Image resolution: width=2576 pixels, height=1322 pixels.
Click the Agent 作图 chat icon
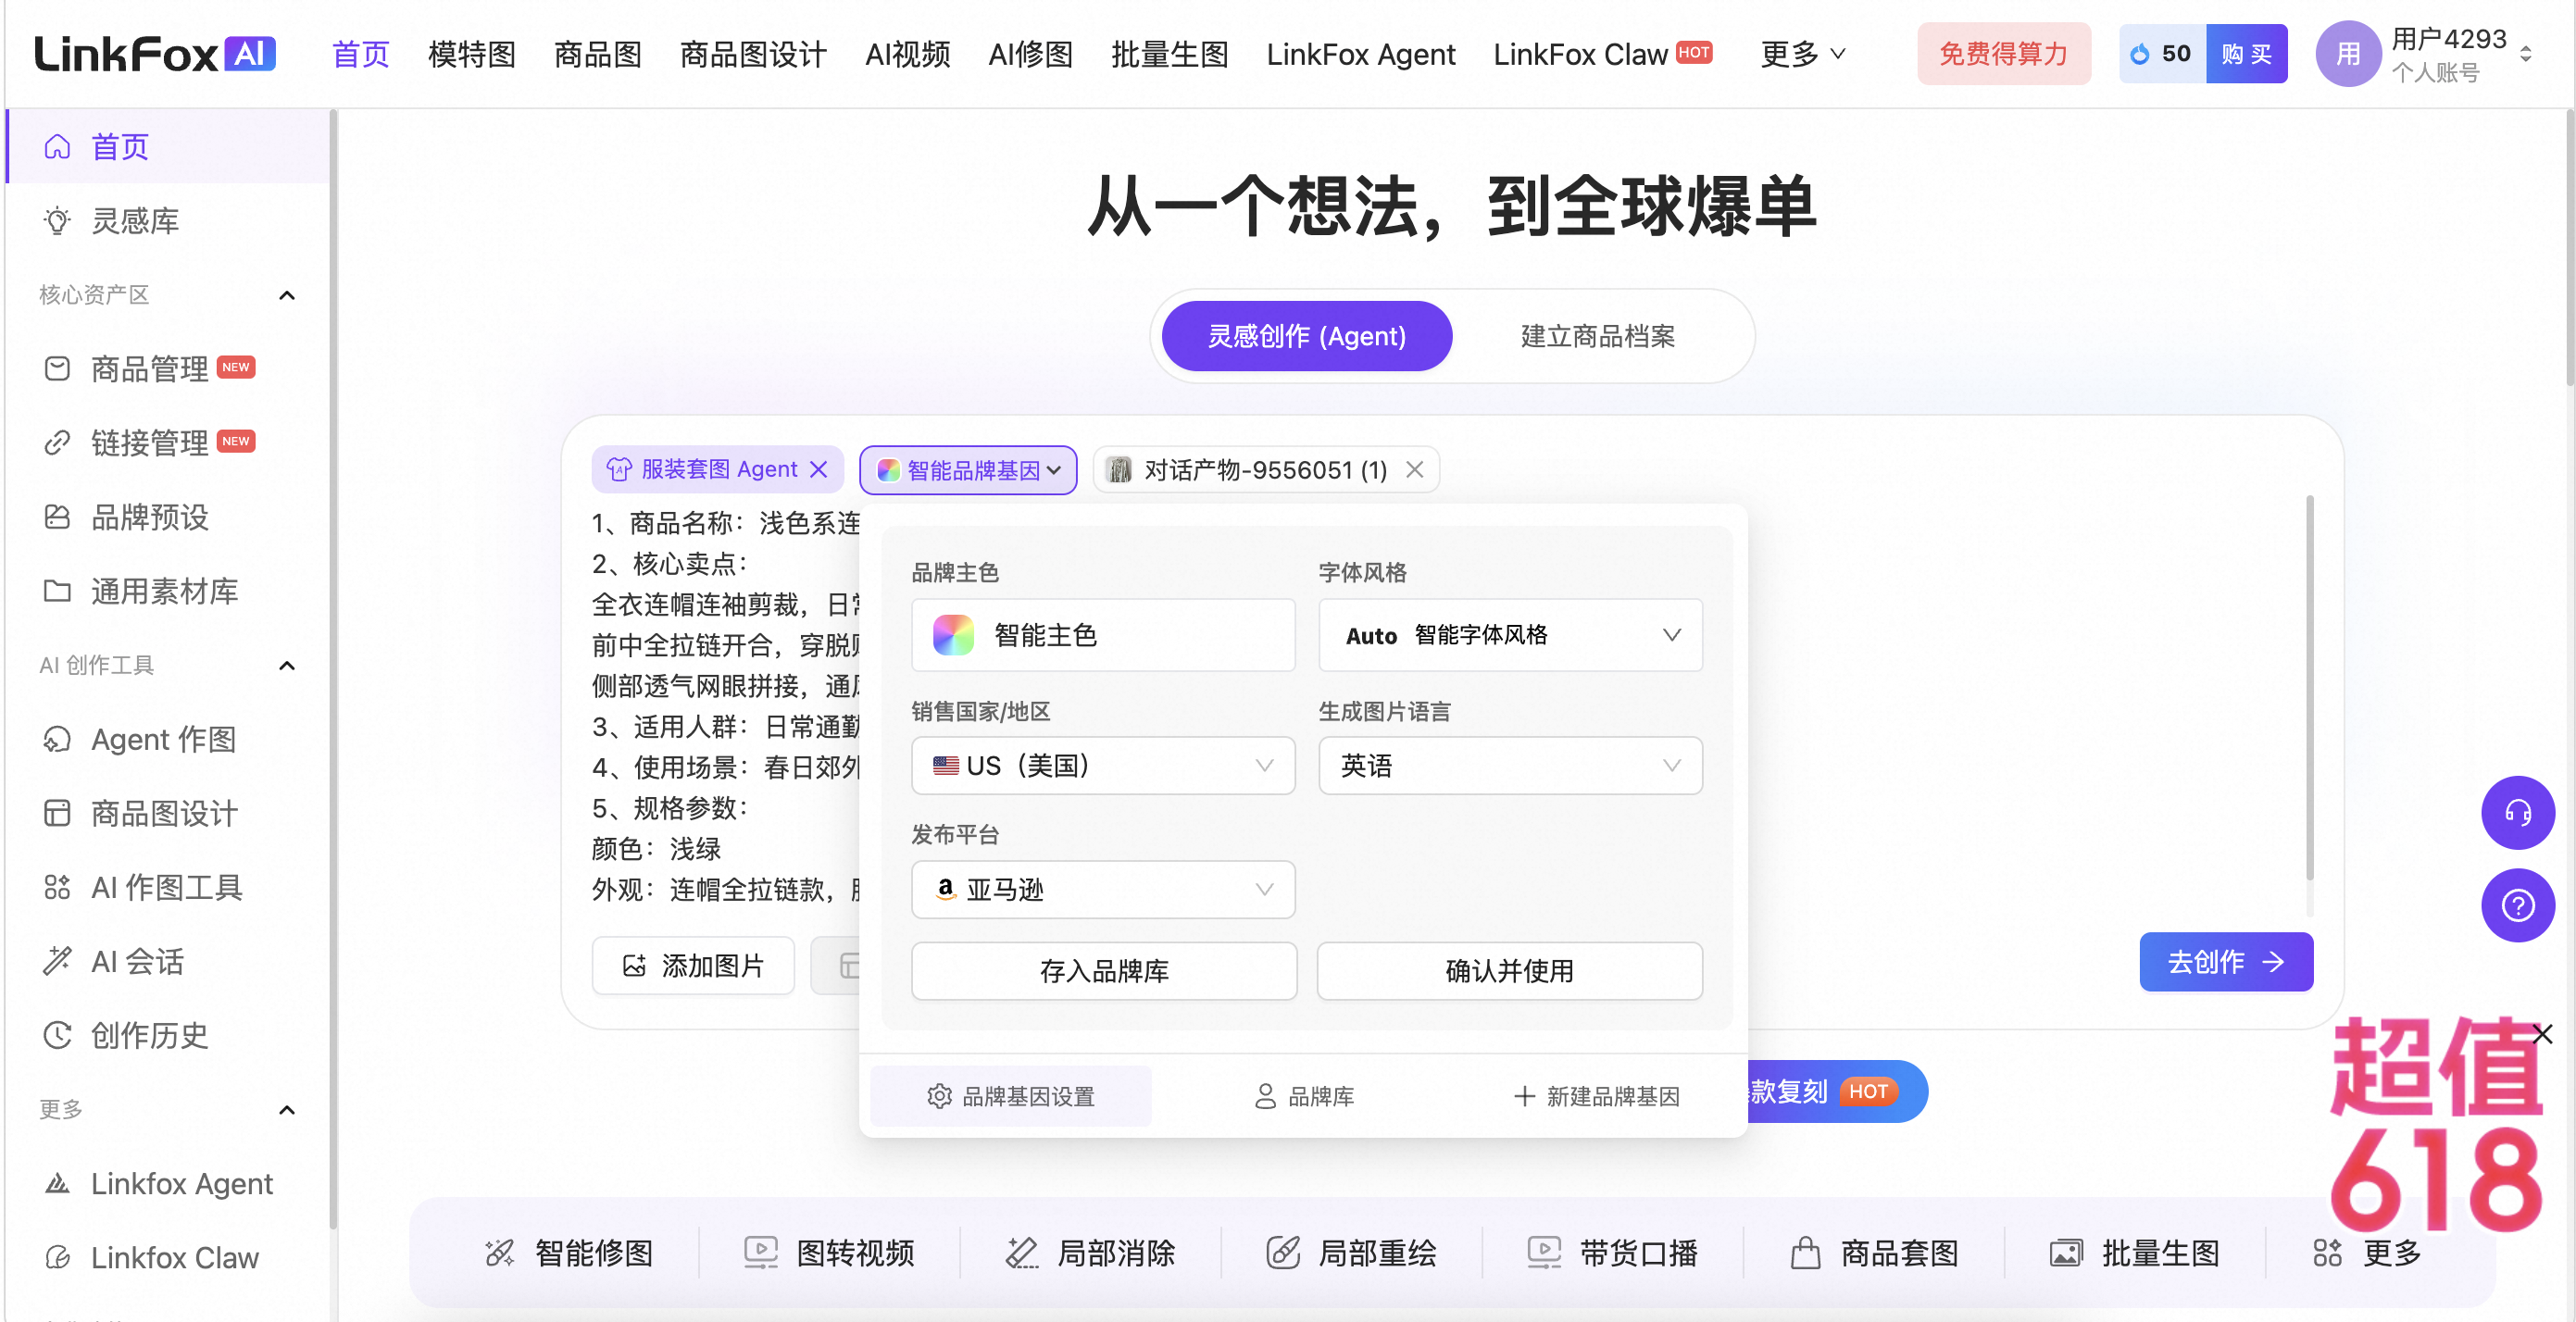(x=57, y=739)
